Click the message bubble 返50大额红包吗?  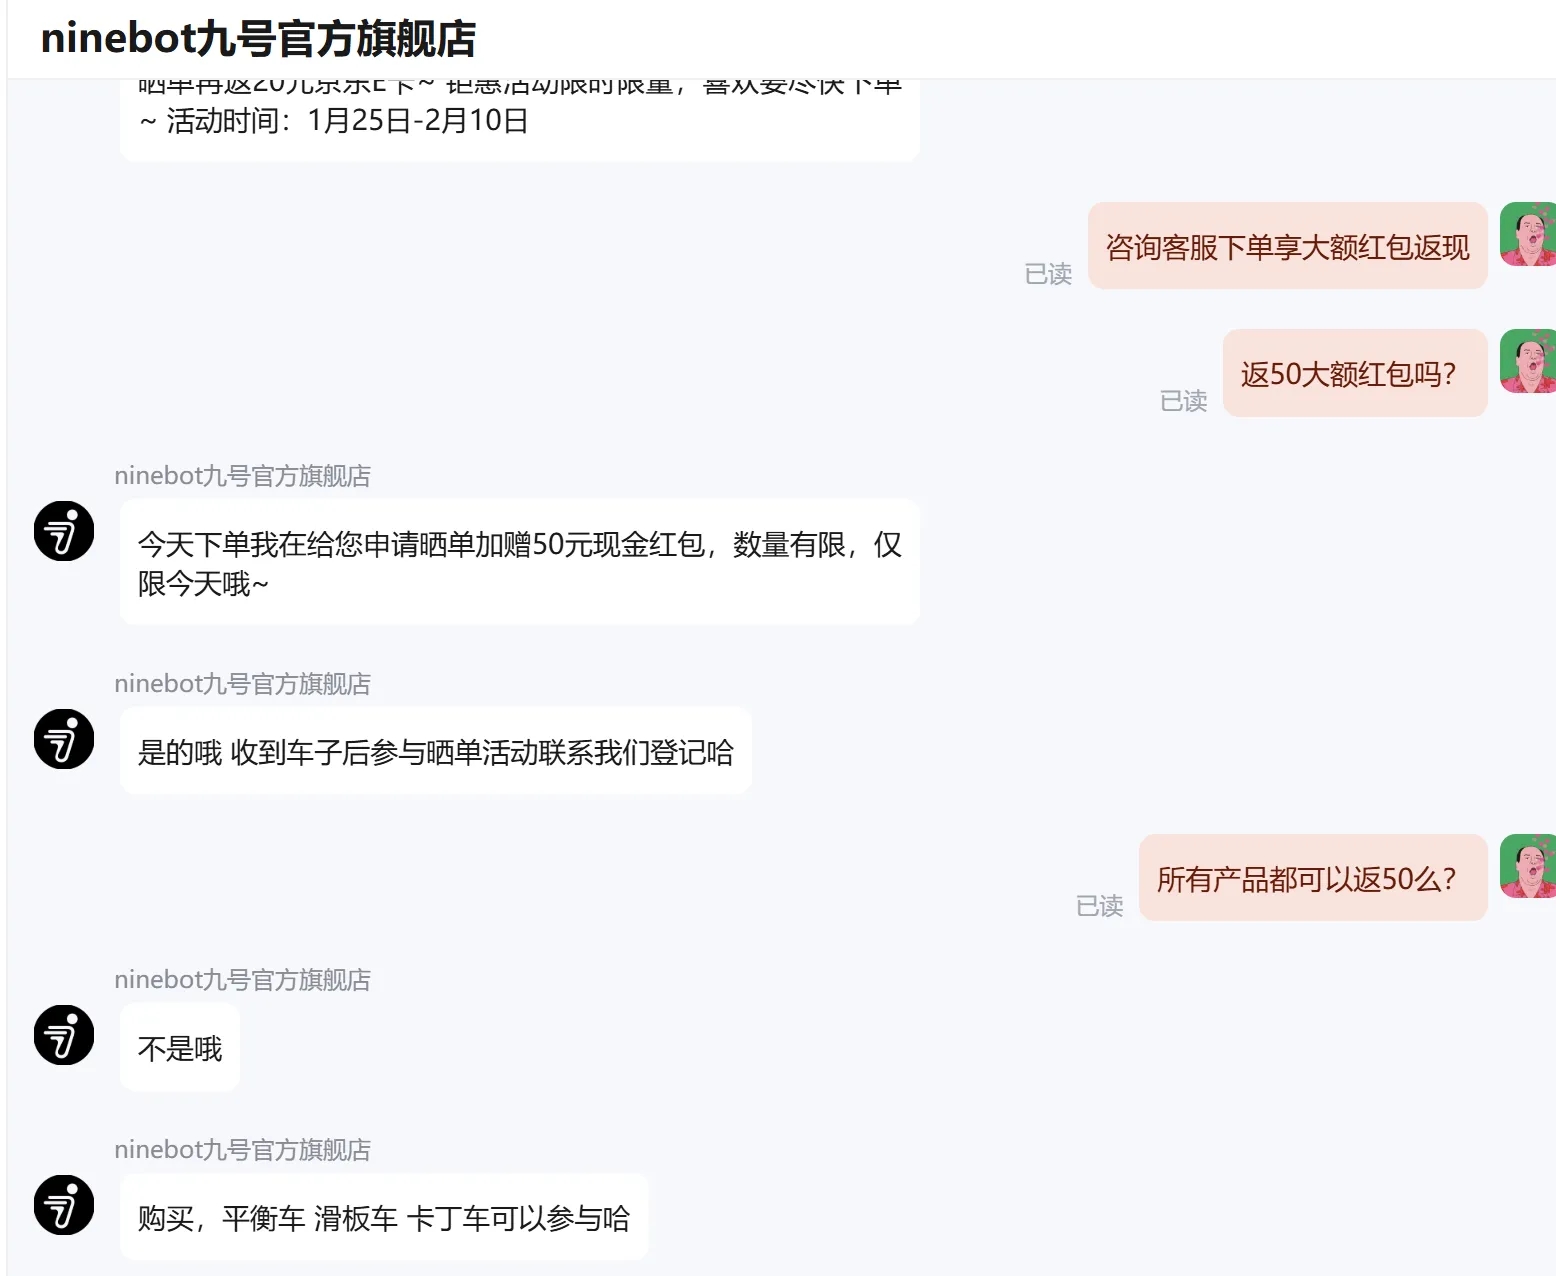(1355, 373)
